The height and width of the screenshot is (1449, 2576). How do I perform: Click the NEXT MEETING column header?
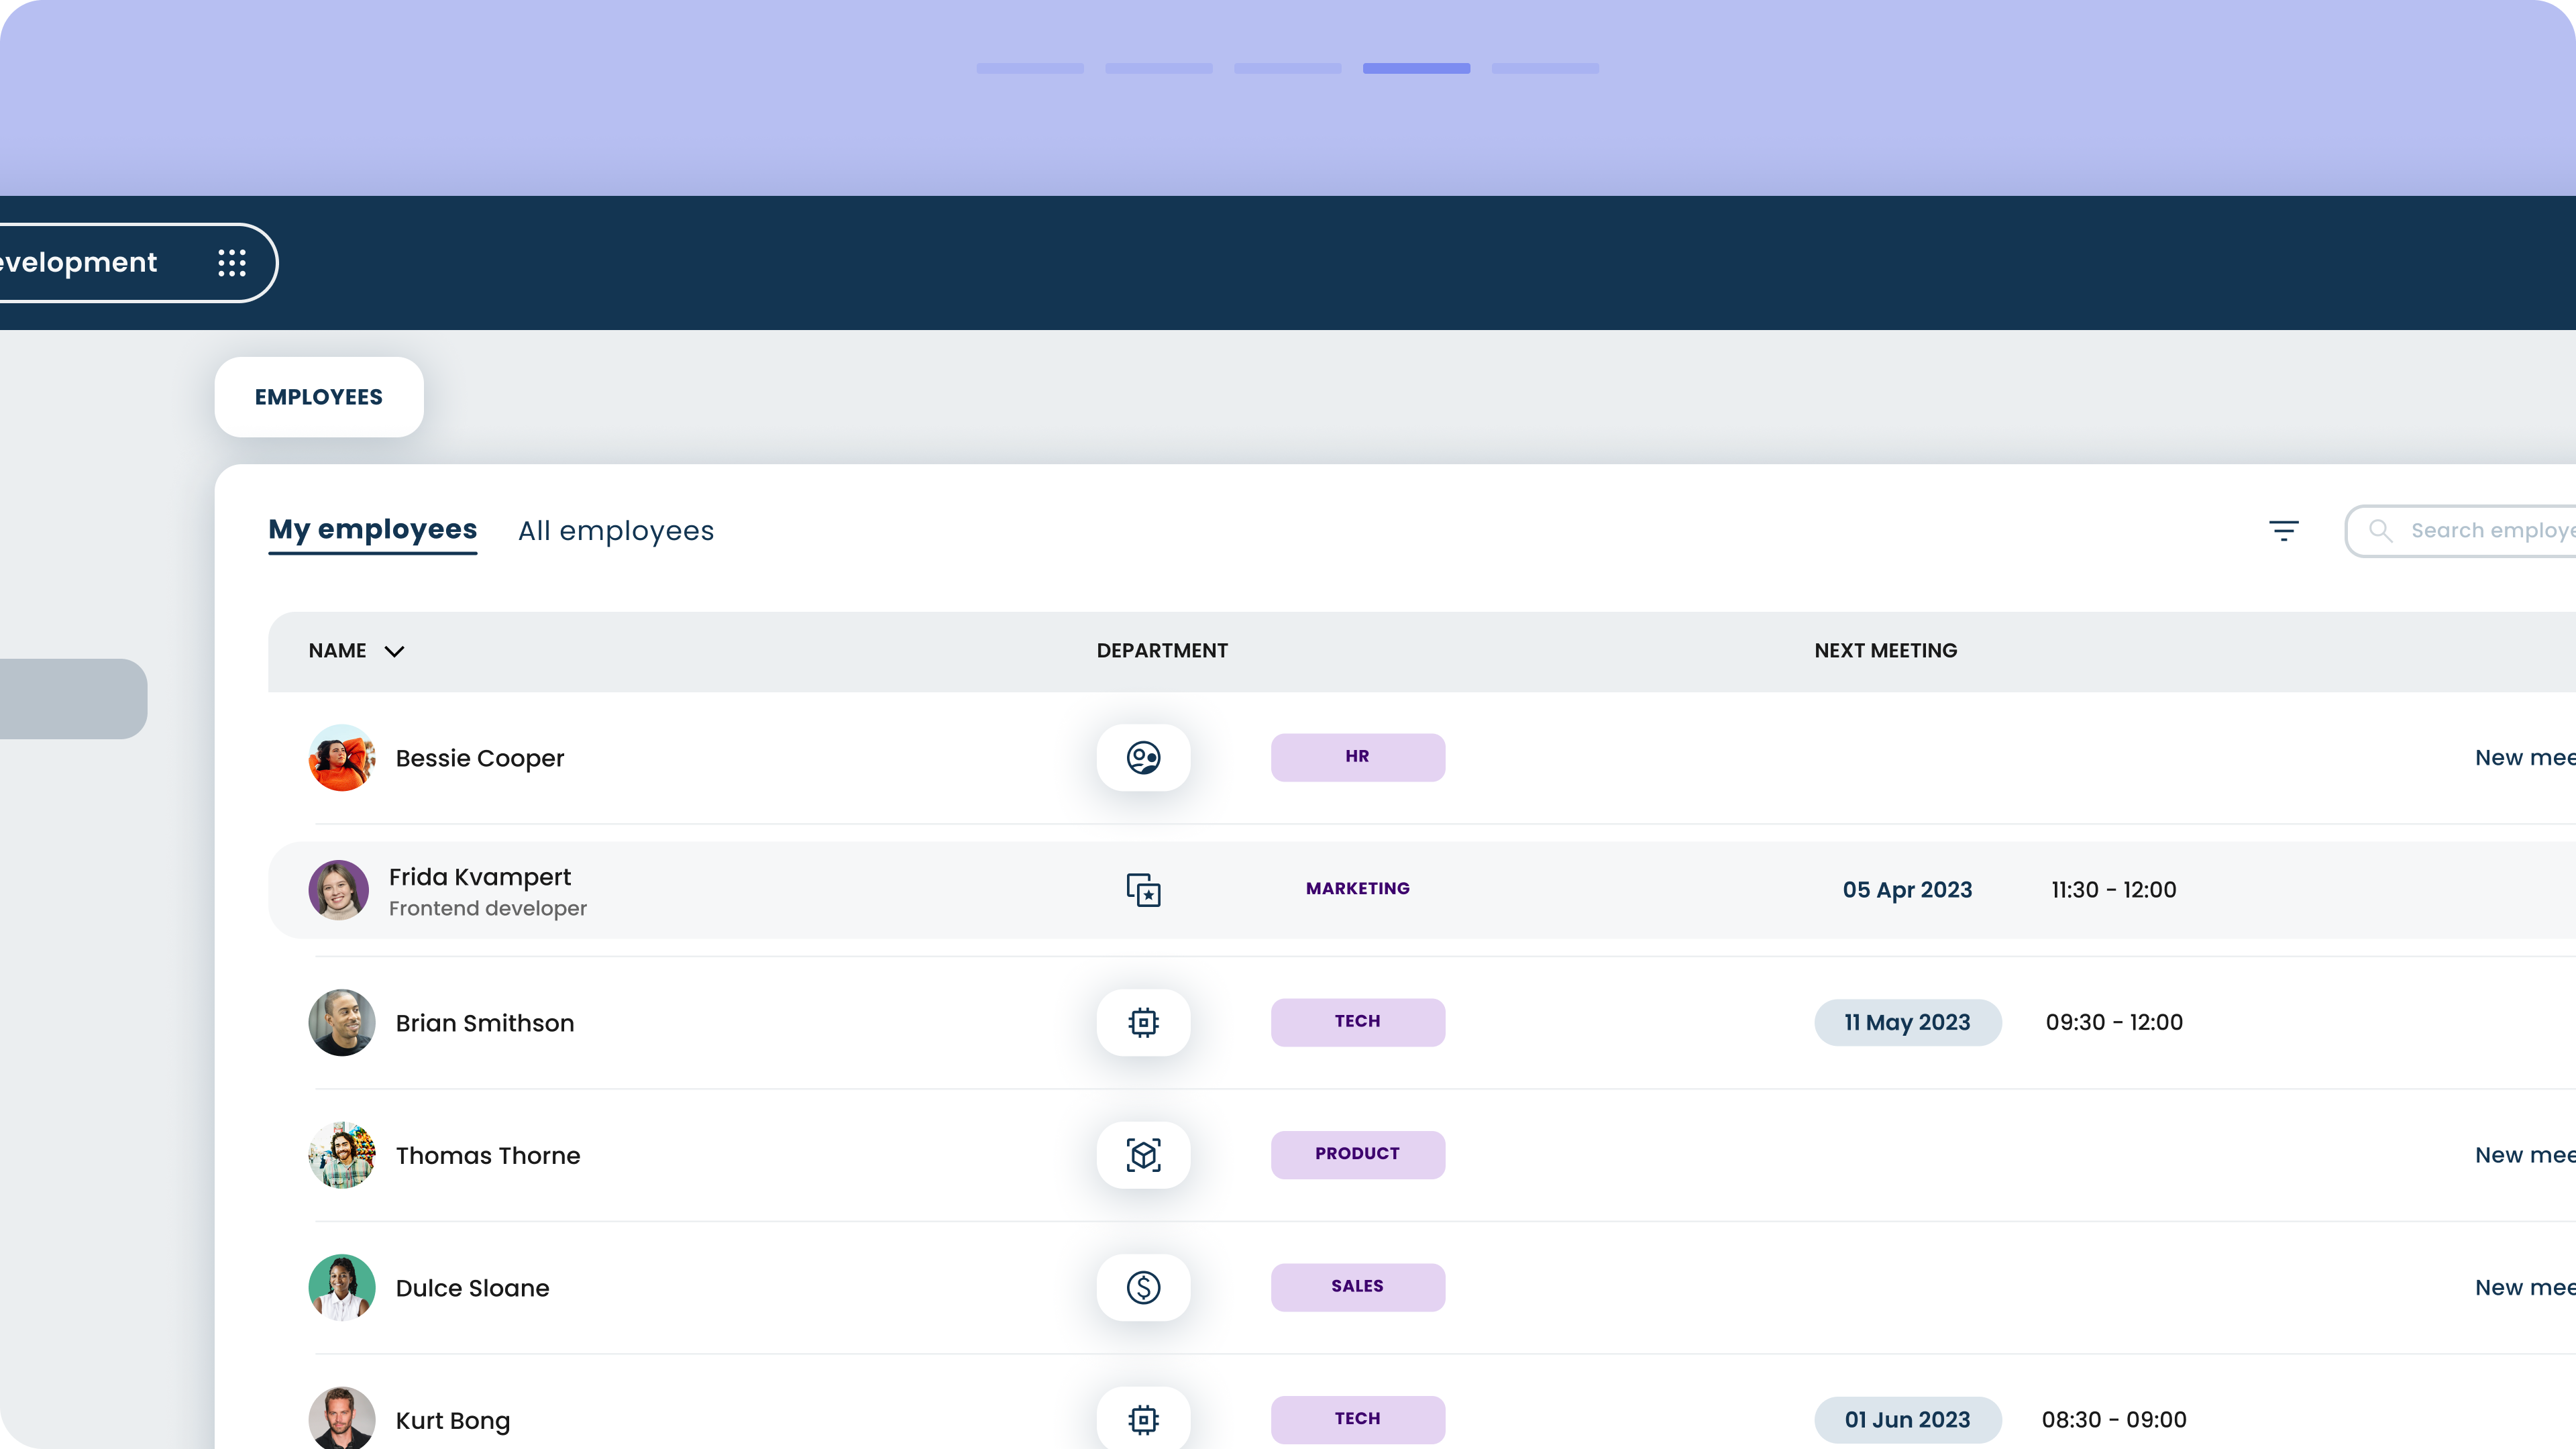coord(1886,651)
